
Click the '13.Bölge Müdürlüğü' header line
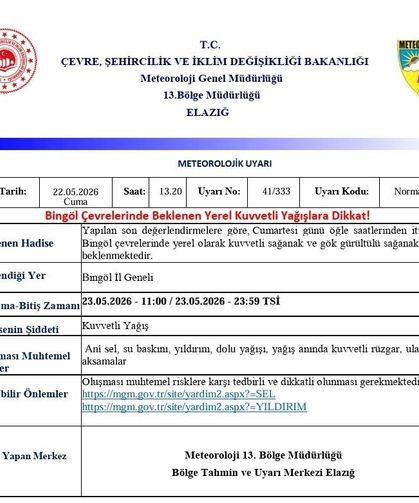coord(212,95)
